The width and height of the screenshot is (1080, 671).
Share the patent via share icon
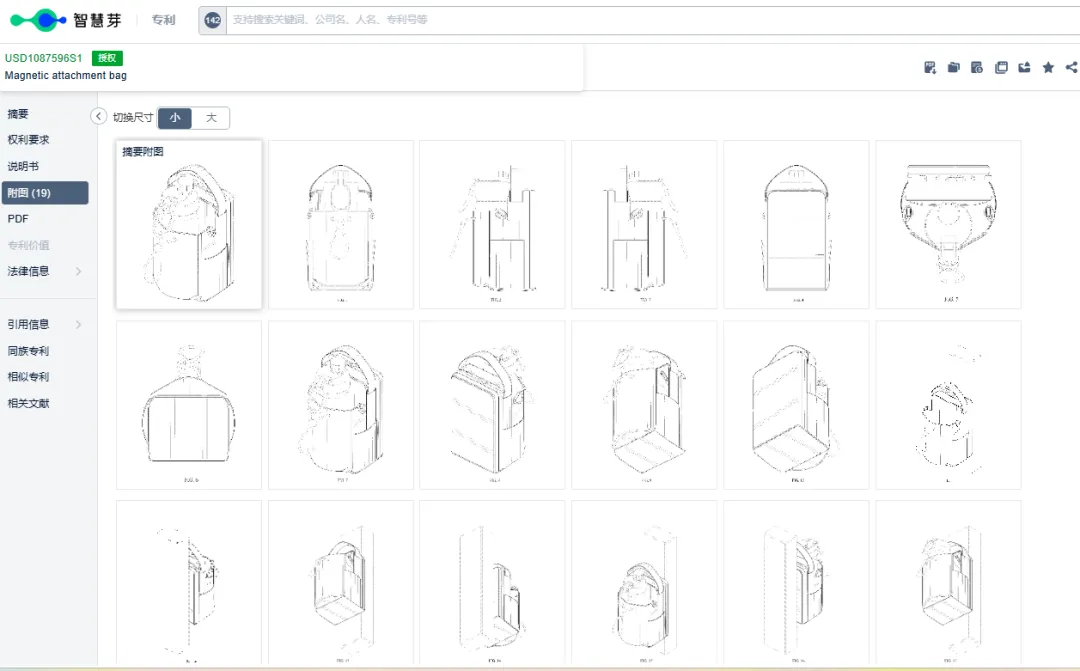point(1072,67)
